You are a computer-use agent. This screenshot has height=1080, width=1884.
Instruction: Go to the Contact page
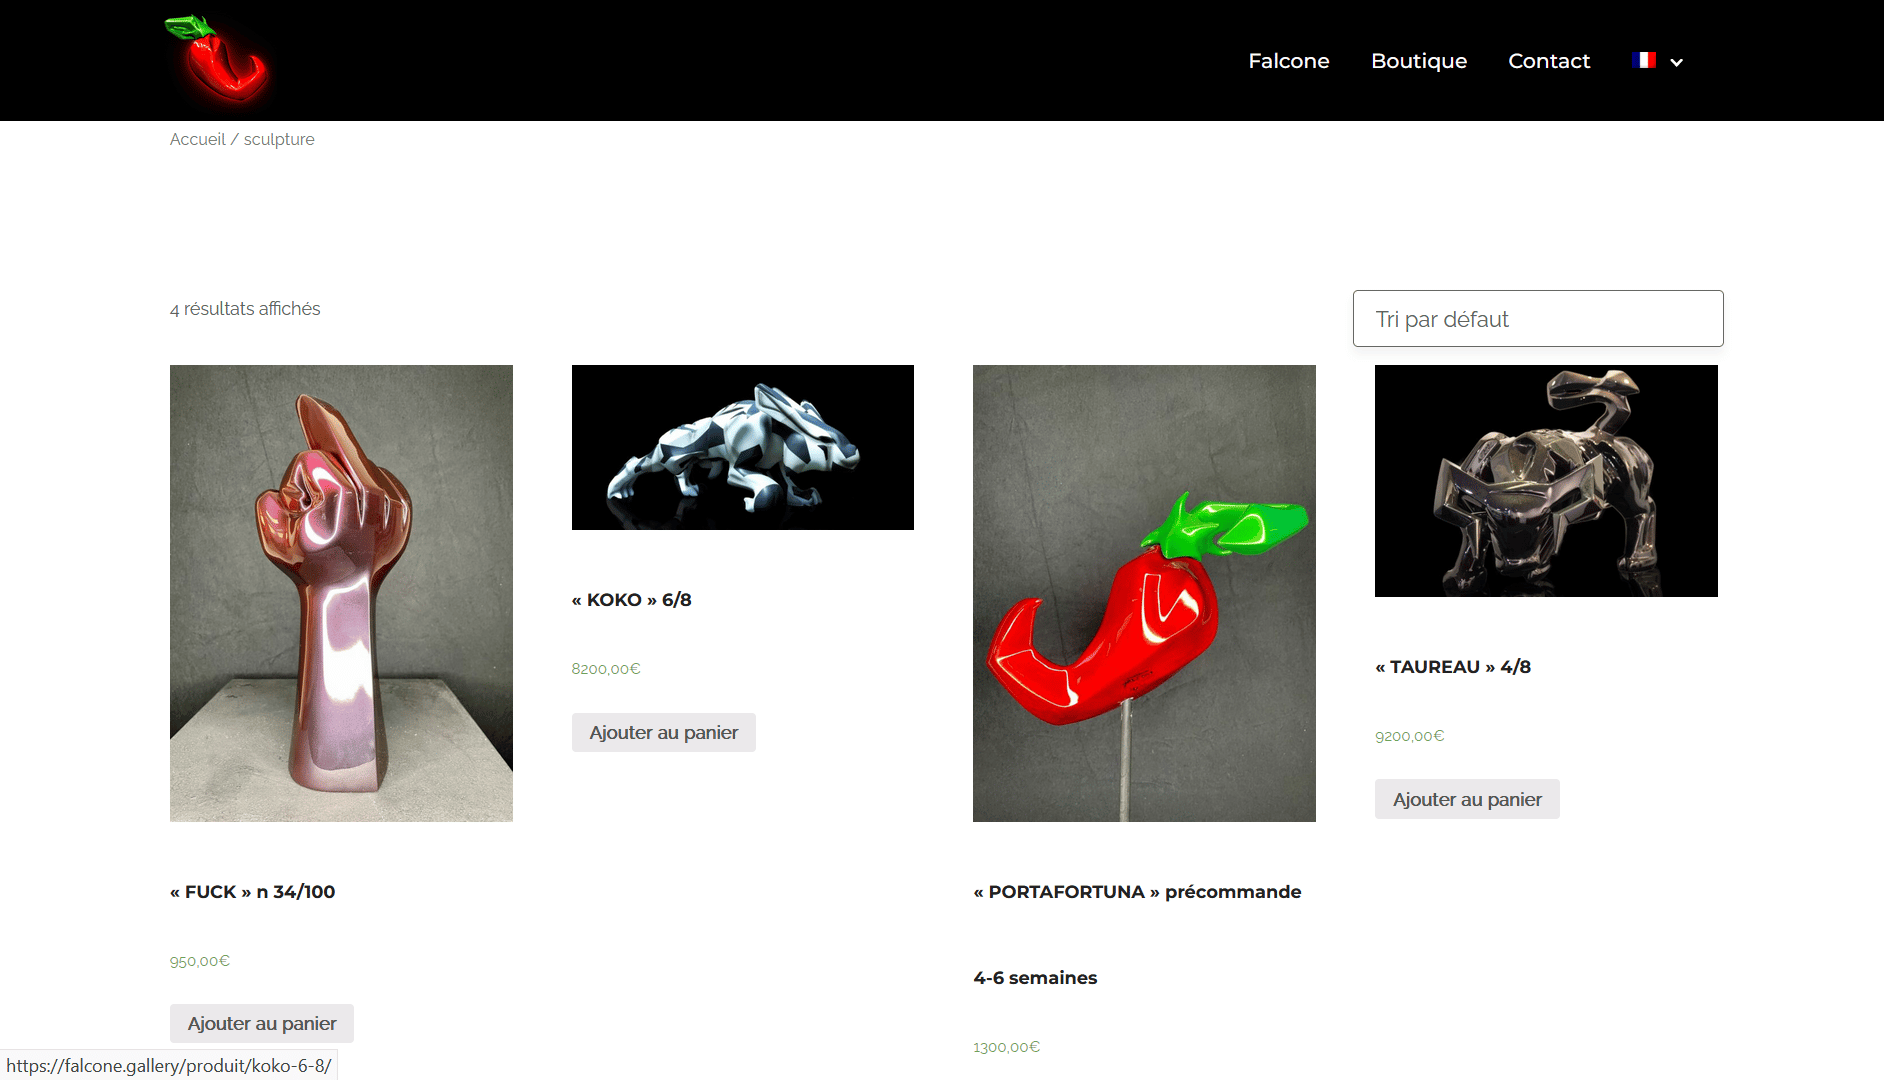point(1549,61)
